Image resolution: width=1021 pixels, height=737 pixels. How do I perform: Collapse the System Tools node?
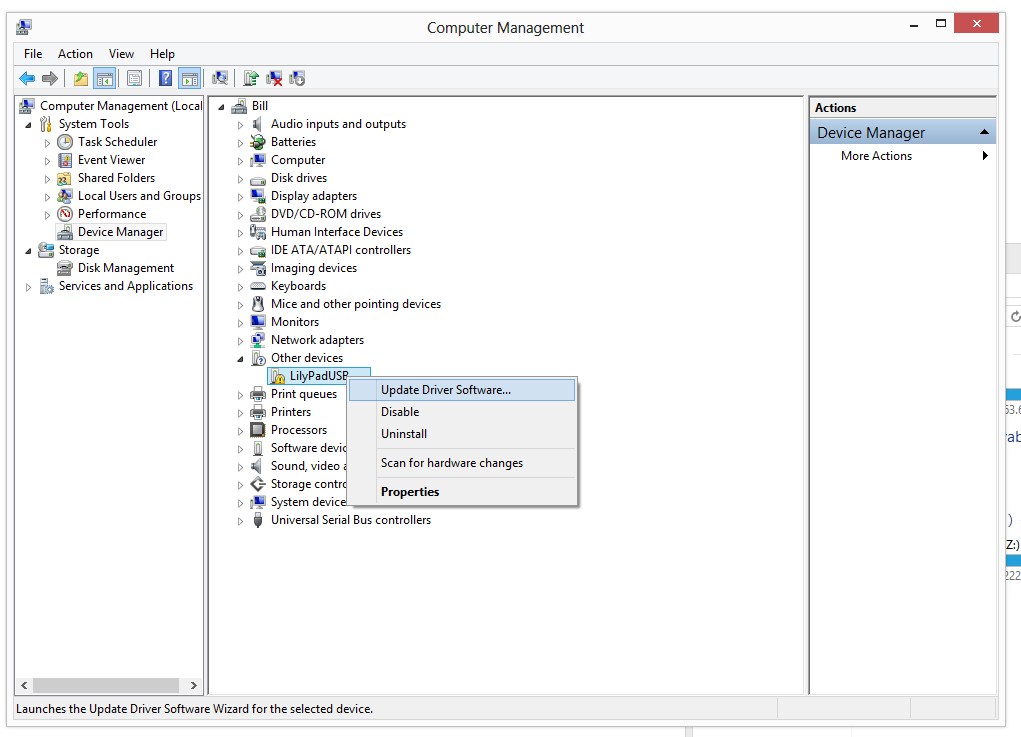pos(28,124)
